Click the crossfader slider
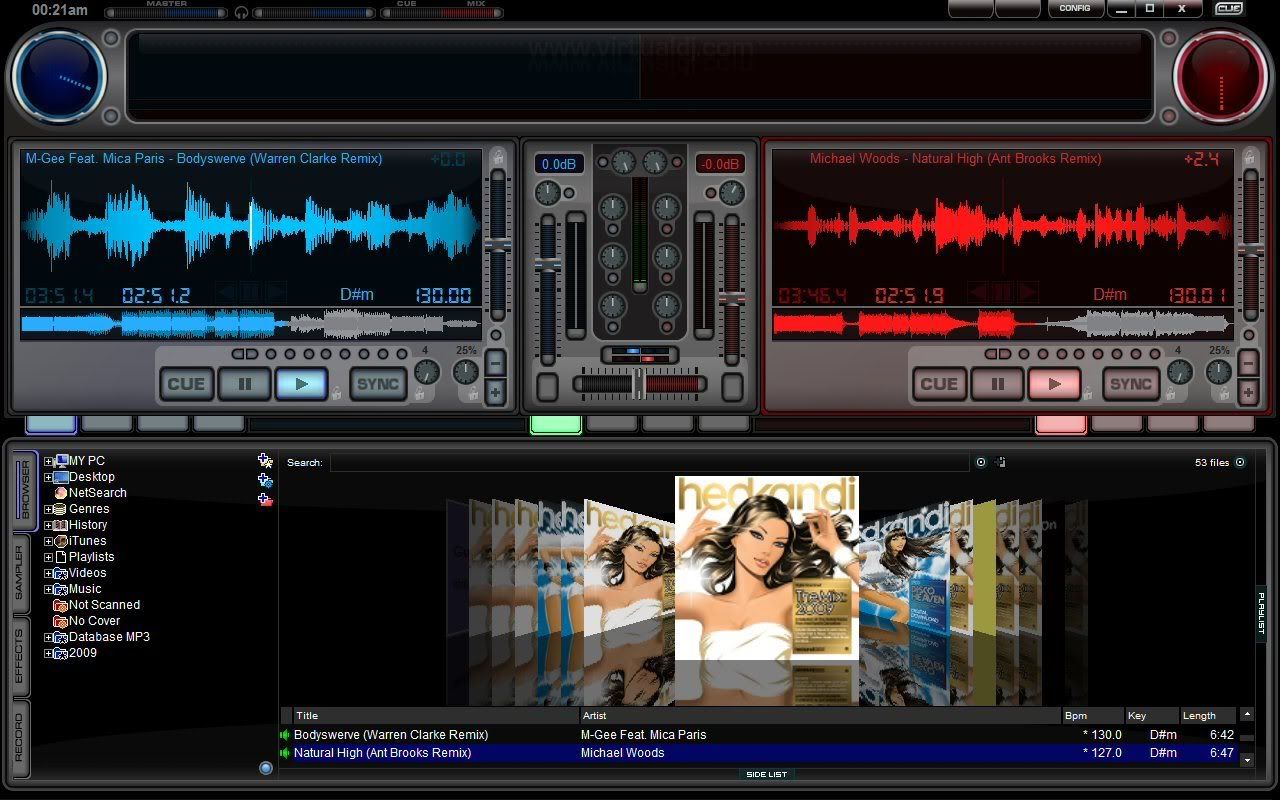 640,384
